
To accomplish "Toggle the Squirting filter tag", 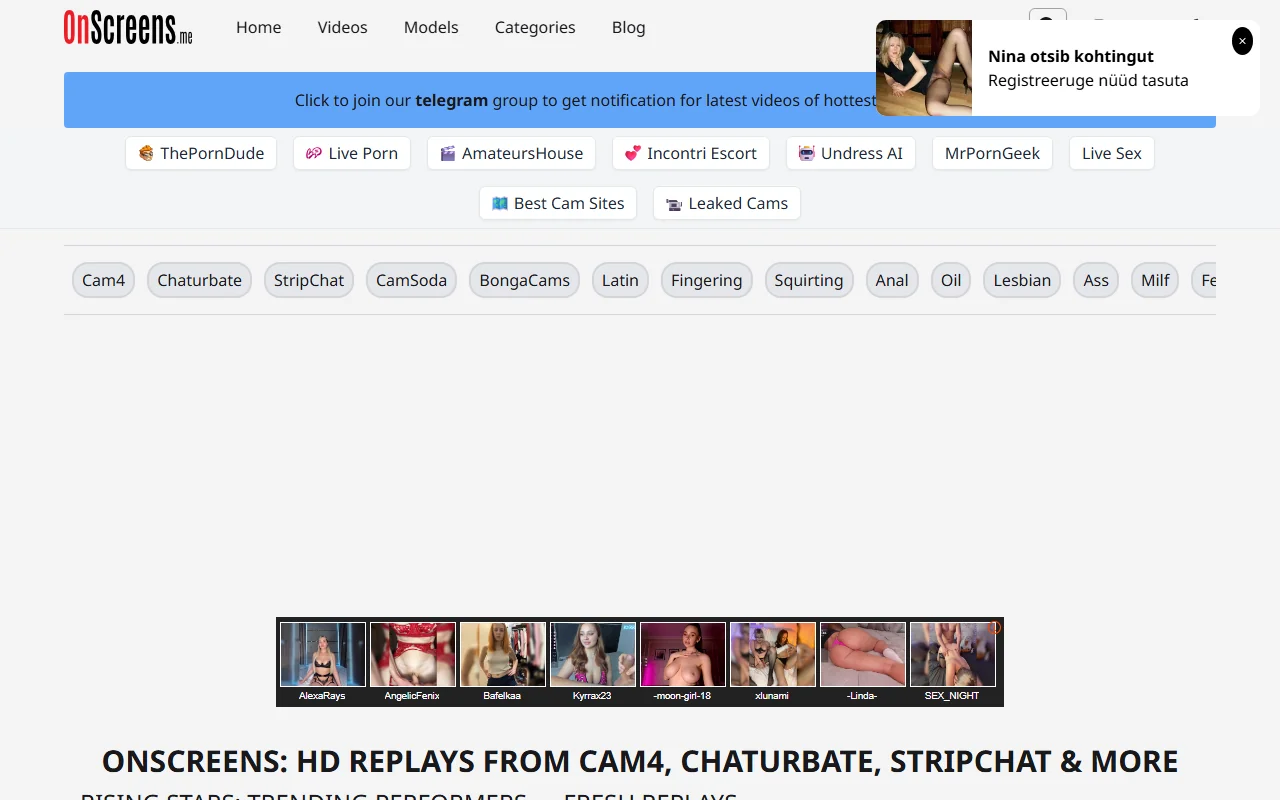I will coord(809,280).
